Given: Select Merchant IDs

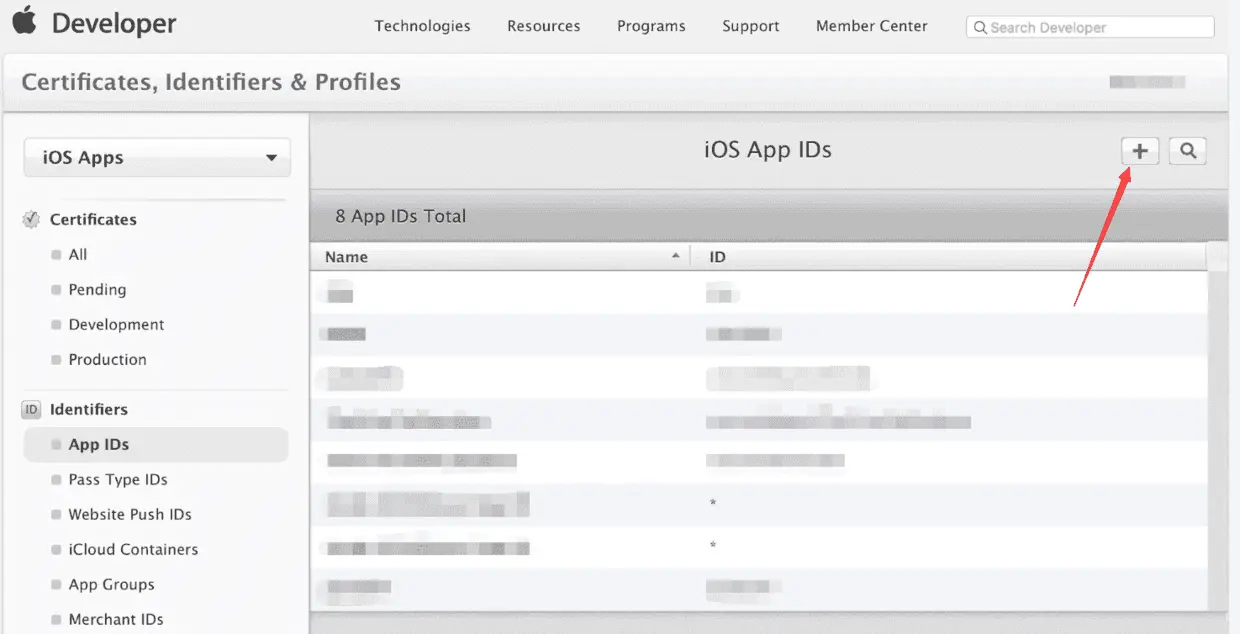Looking at the screenshot, I should (x=116, y=620).
